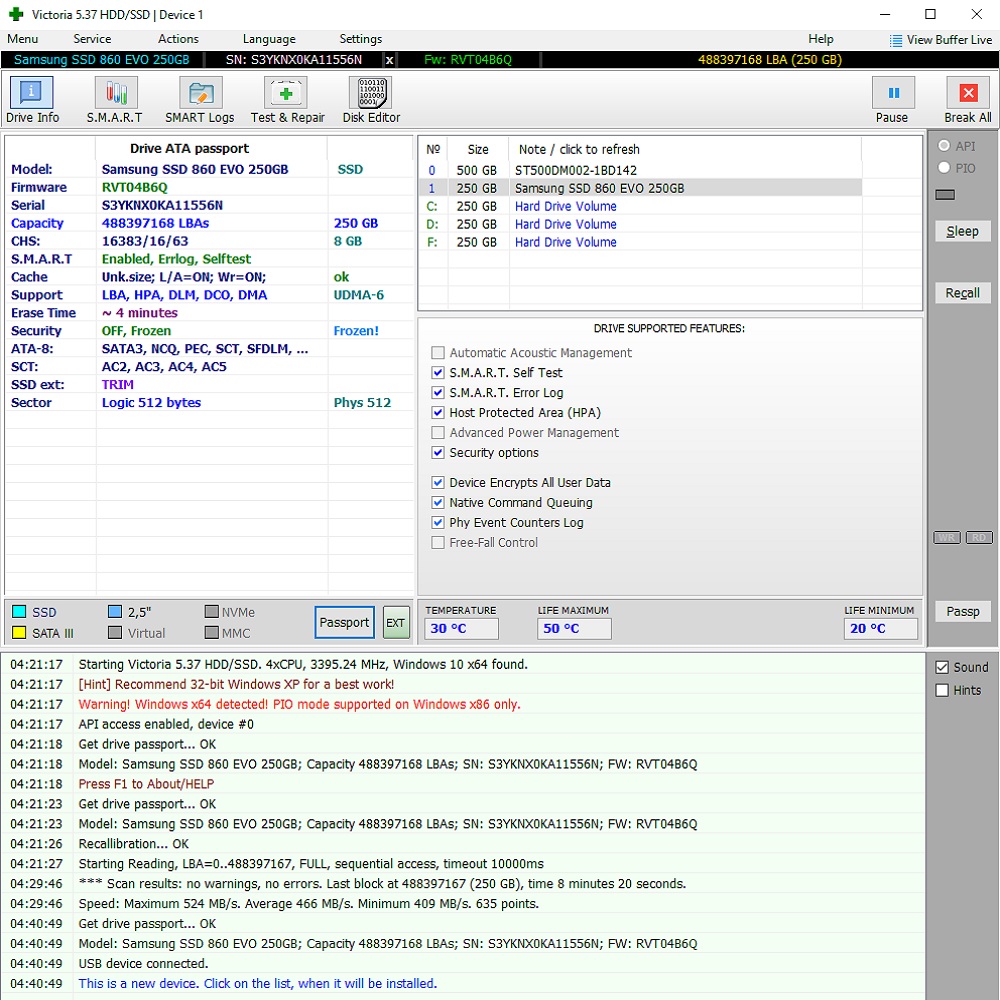Select the C: Hard Drive Volume row

640,207
